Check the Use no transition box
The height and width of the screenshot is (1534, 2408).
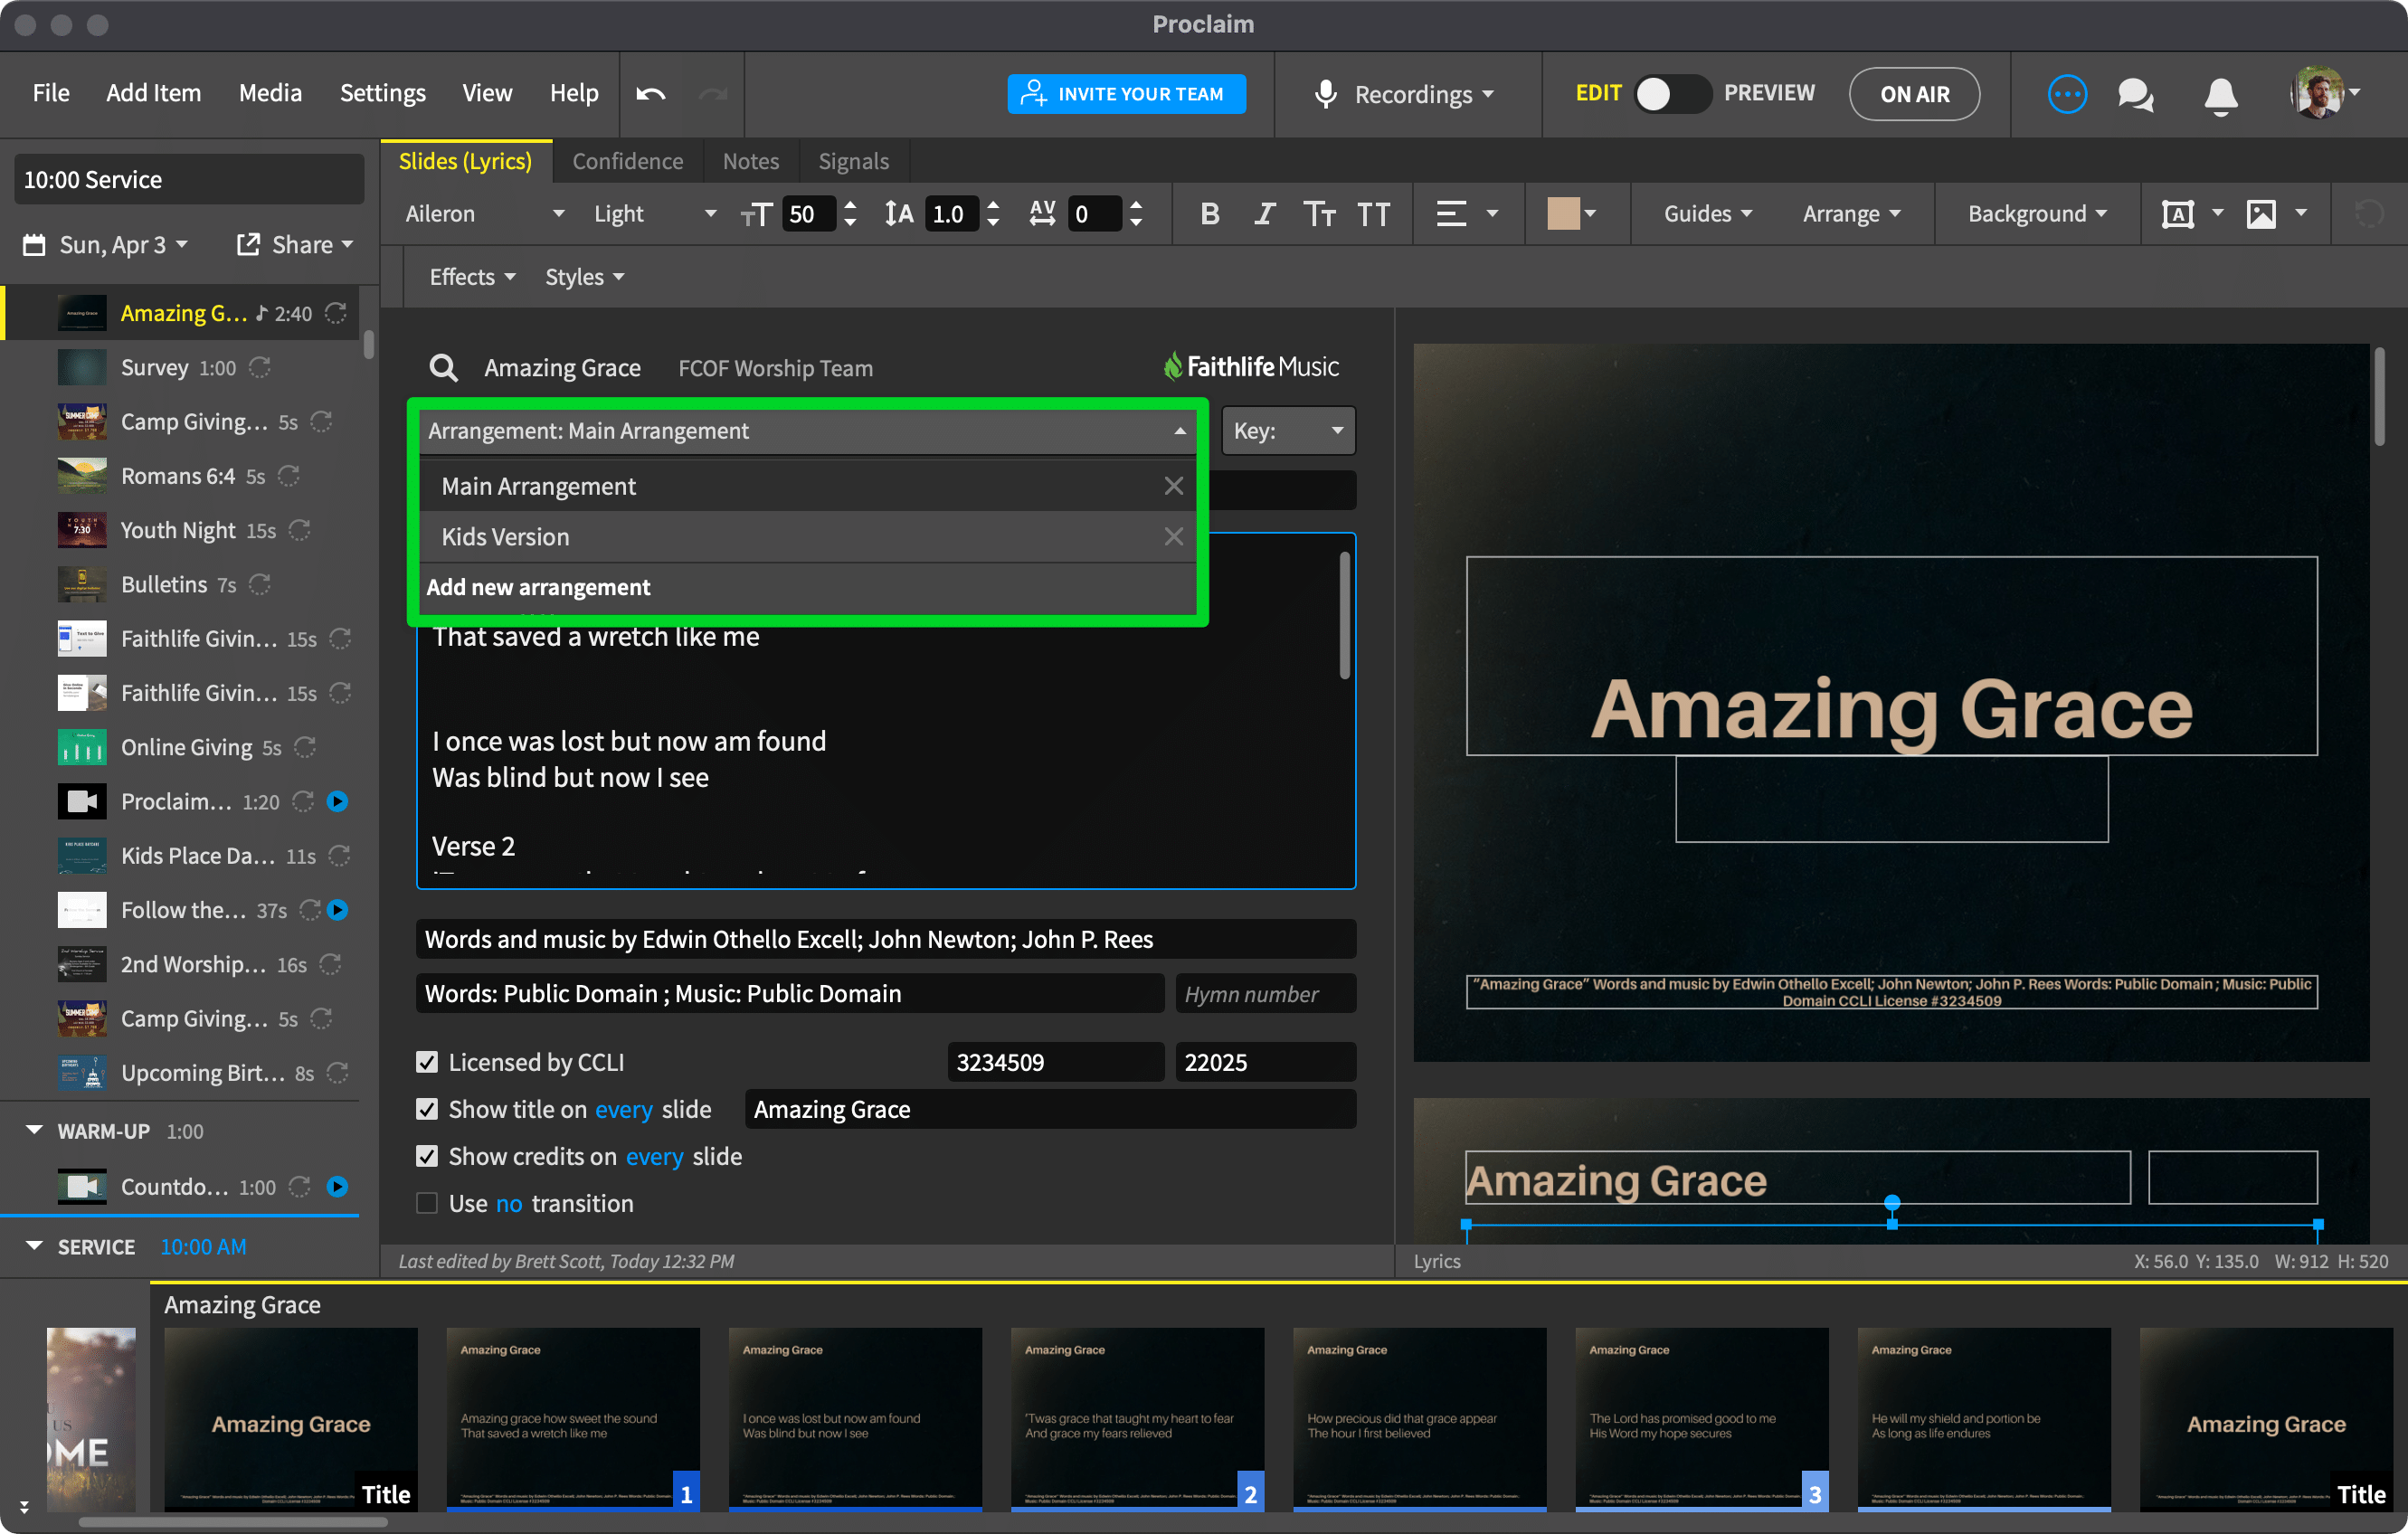coord(426,1203)
